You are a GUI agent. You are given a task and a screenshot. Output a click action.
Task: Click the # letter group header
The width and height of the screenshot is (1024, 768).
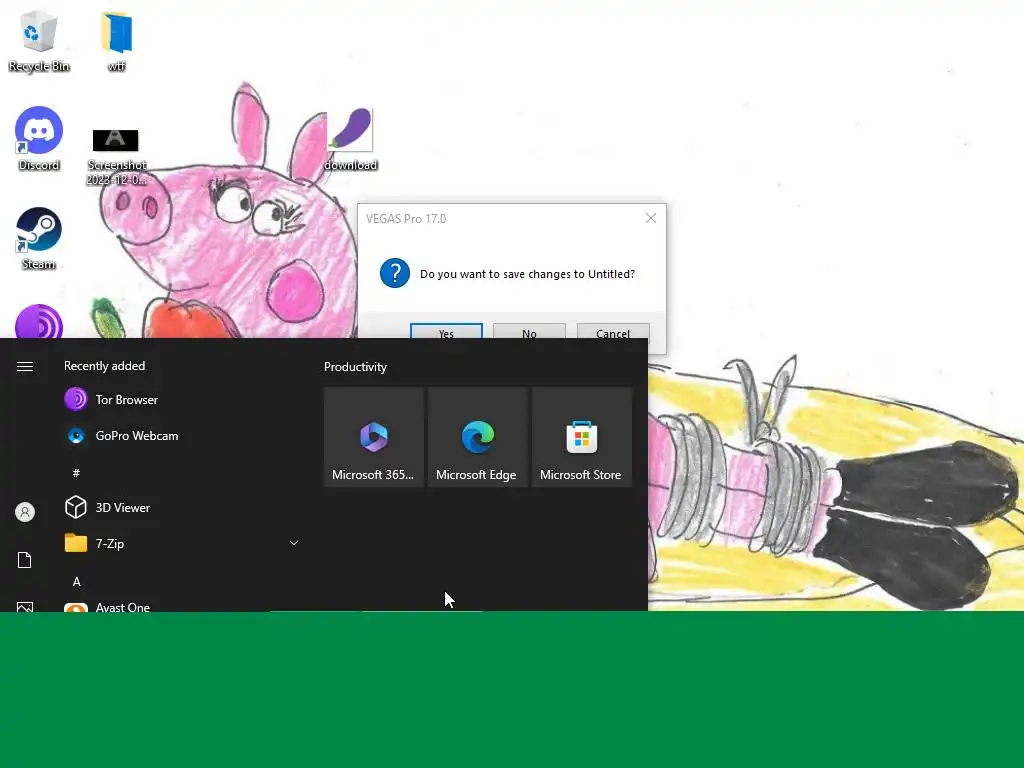76,472
